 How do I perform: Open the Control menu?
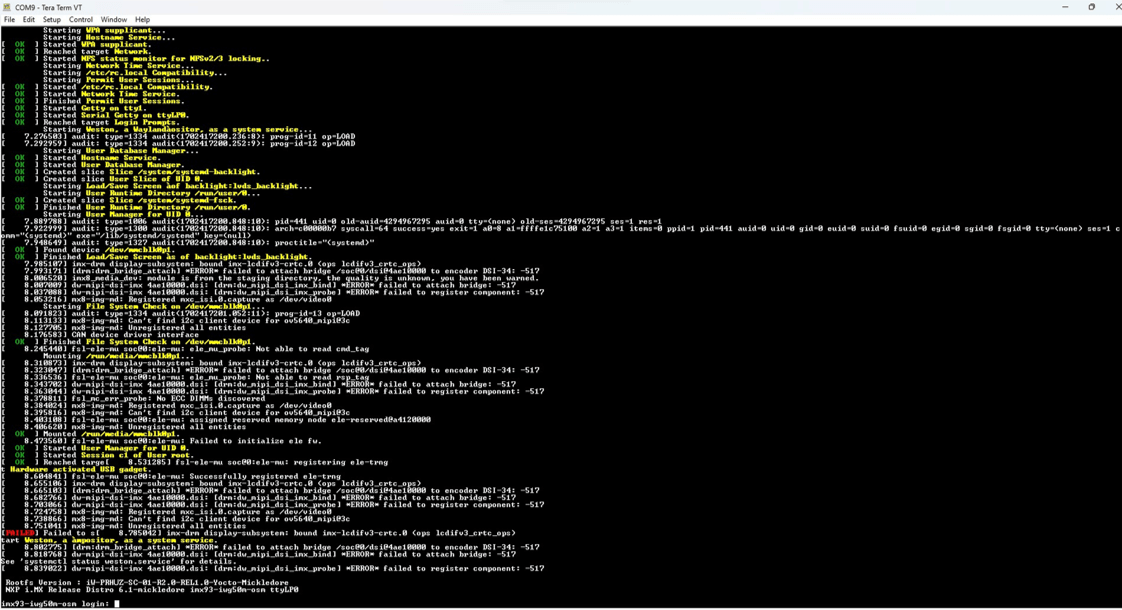pos(81,19)
